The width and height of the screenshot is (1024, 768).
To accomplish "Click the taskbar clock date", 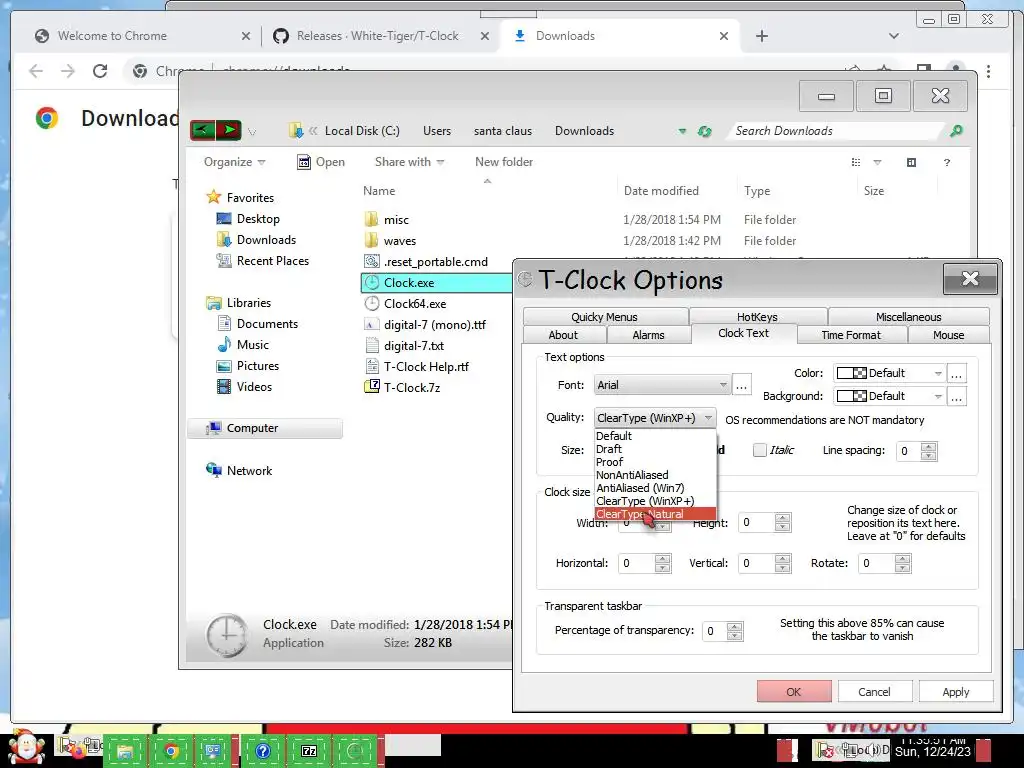I will (933, 752).
